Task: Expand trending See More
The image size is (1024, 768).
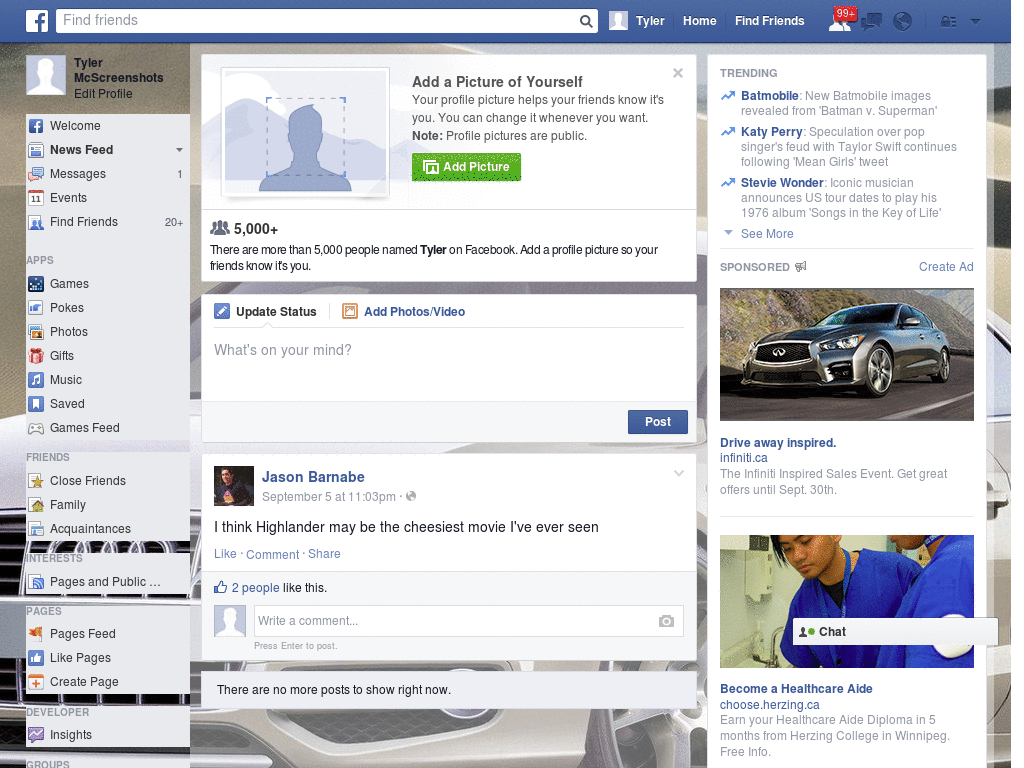Action: click(x=767, y=234)
